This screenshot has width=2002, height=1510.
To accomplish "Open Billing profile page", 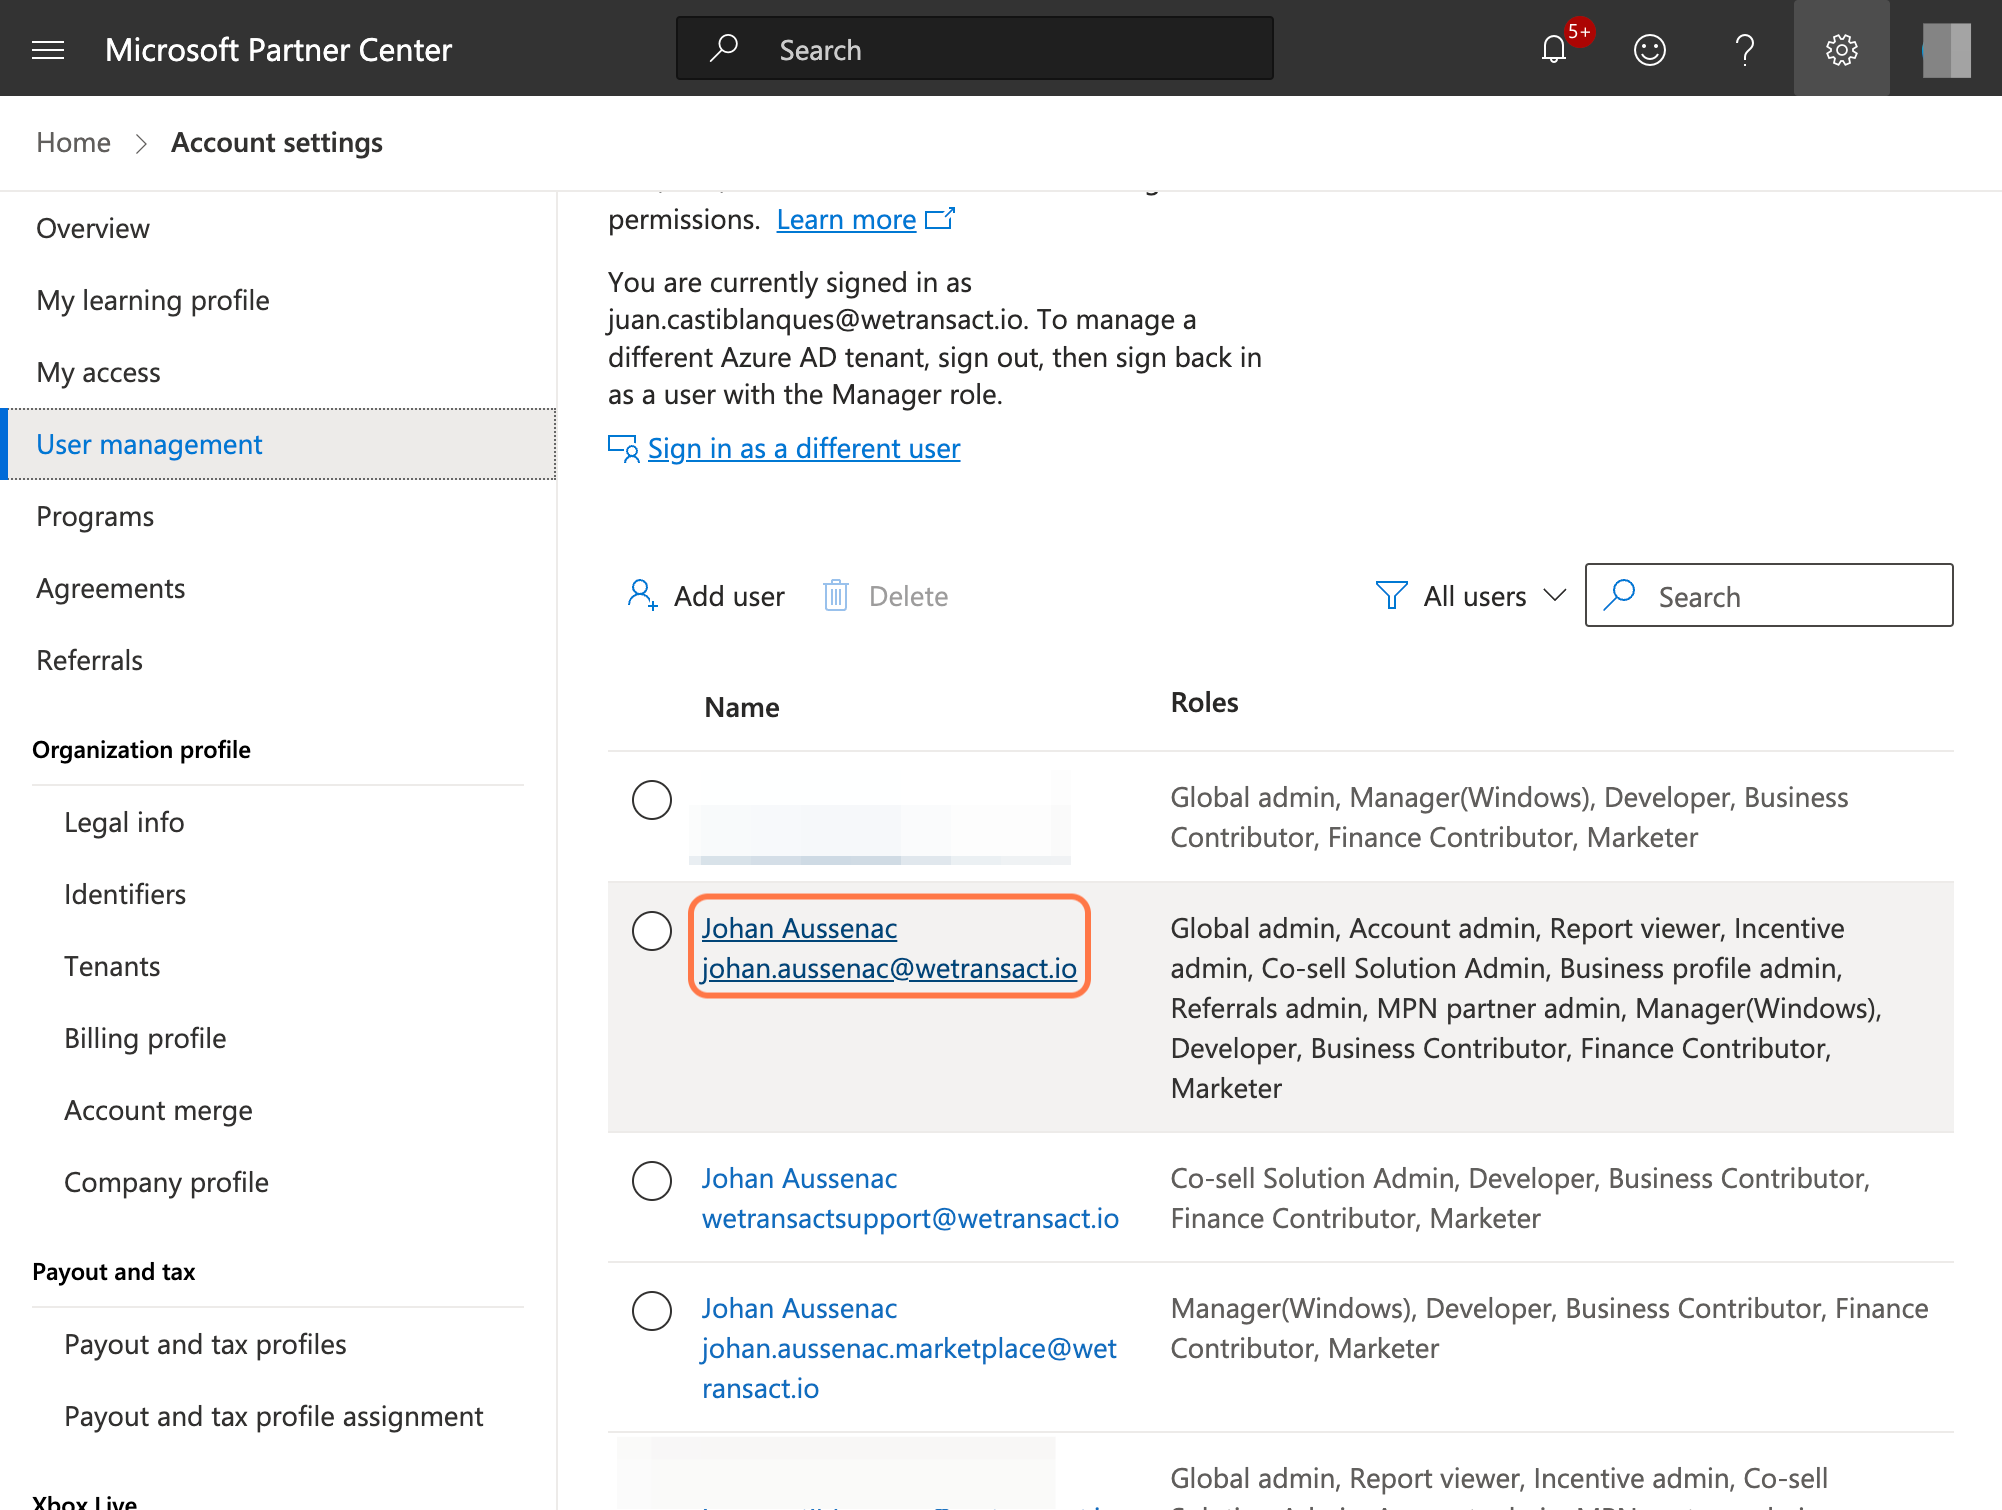I will (145, 1038).
